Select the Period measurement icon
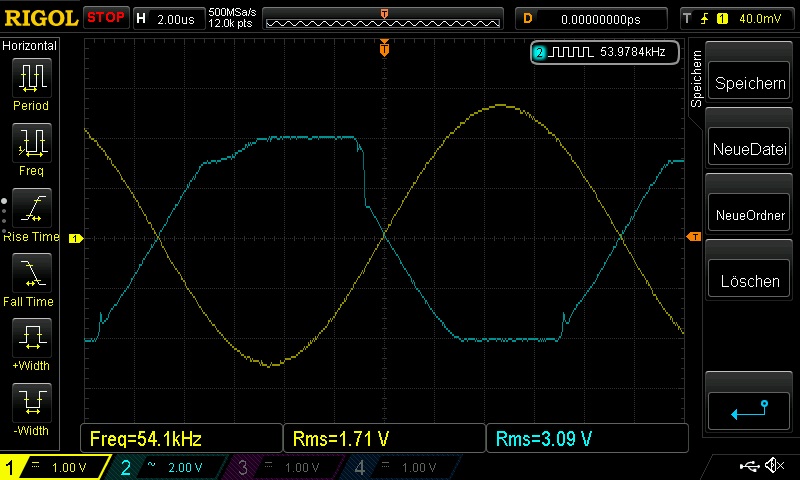This screenshot has width=800, height=480. click(32, 78)
